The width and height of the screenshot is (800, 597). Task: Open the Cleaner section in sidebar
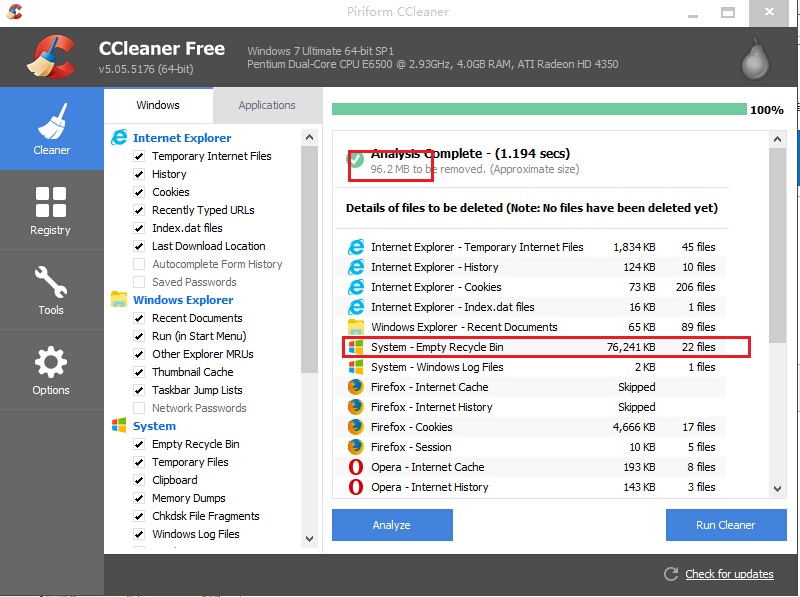(x=52, y=129)
